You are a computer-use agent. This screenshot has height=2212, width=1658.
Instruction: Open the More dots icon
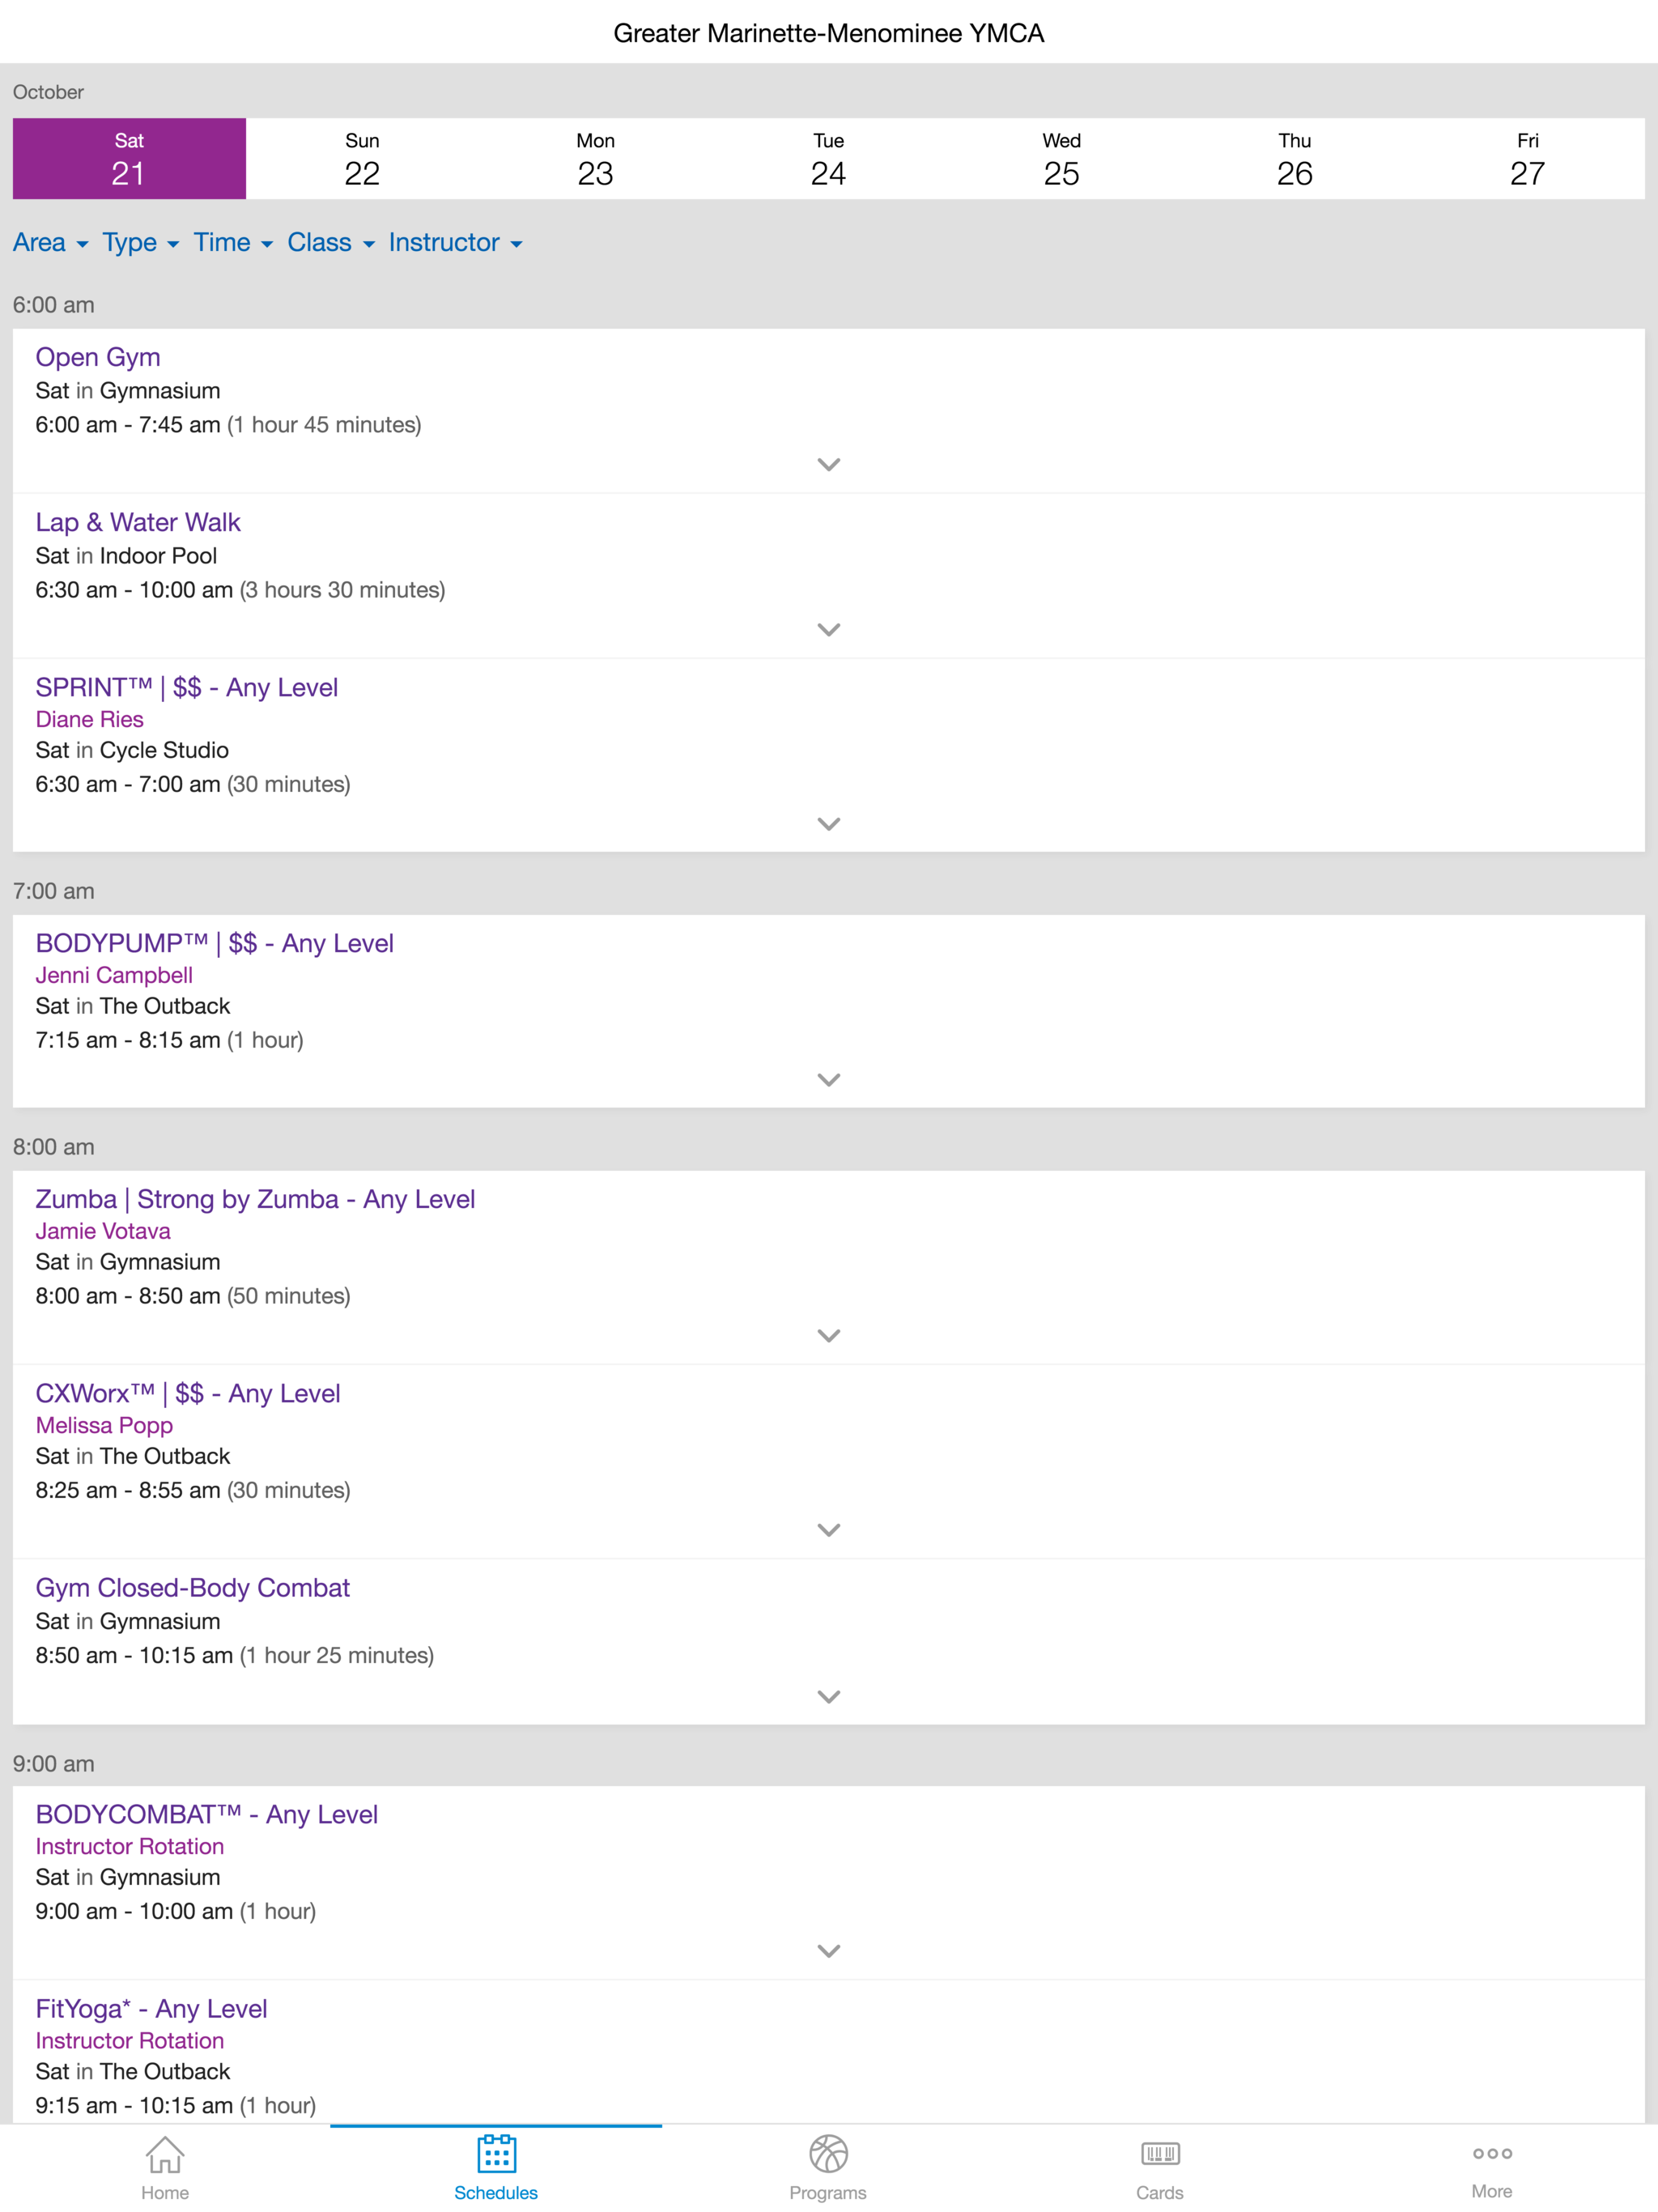point(1492,2153)
